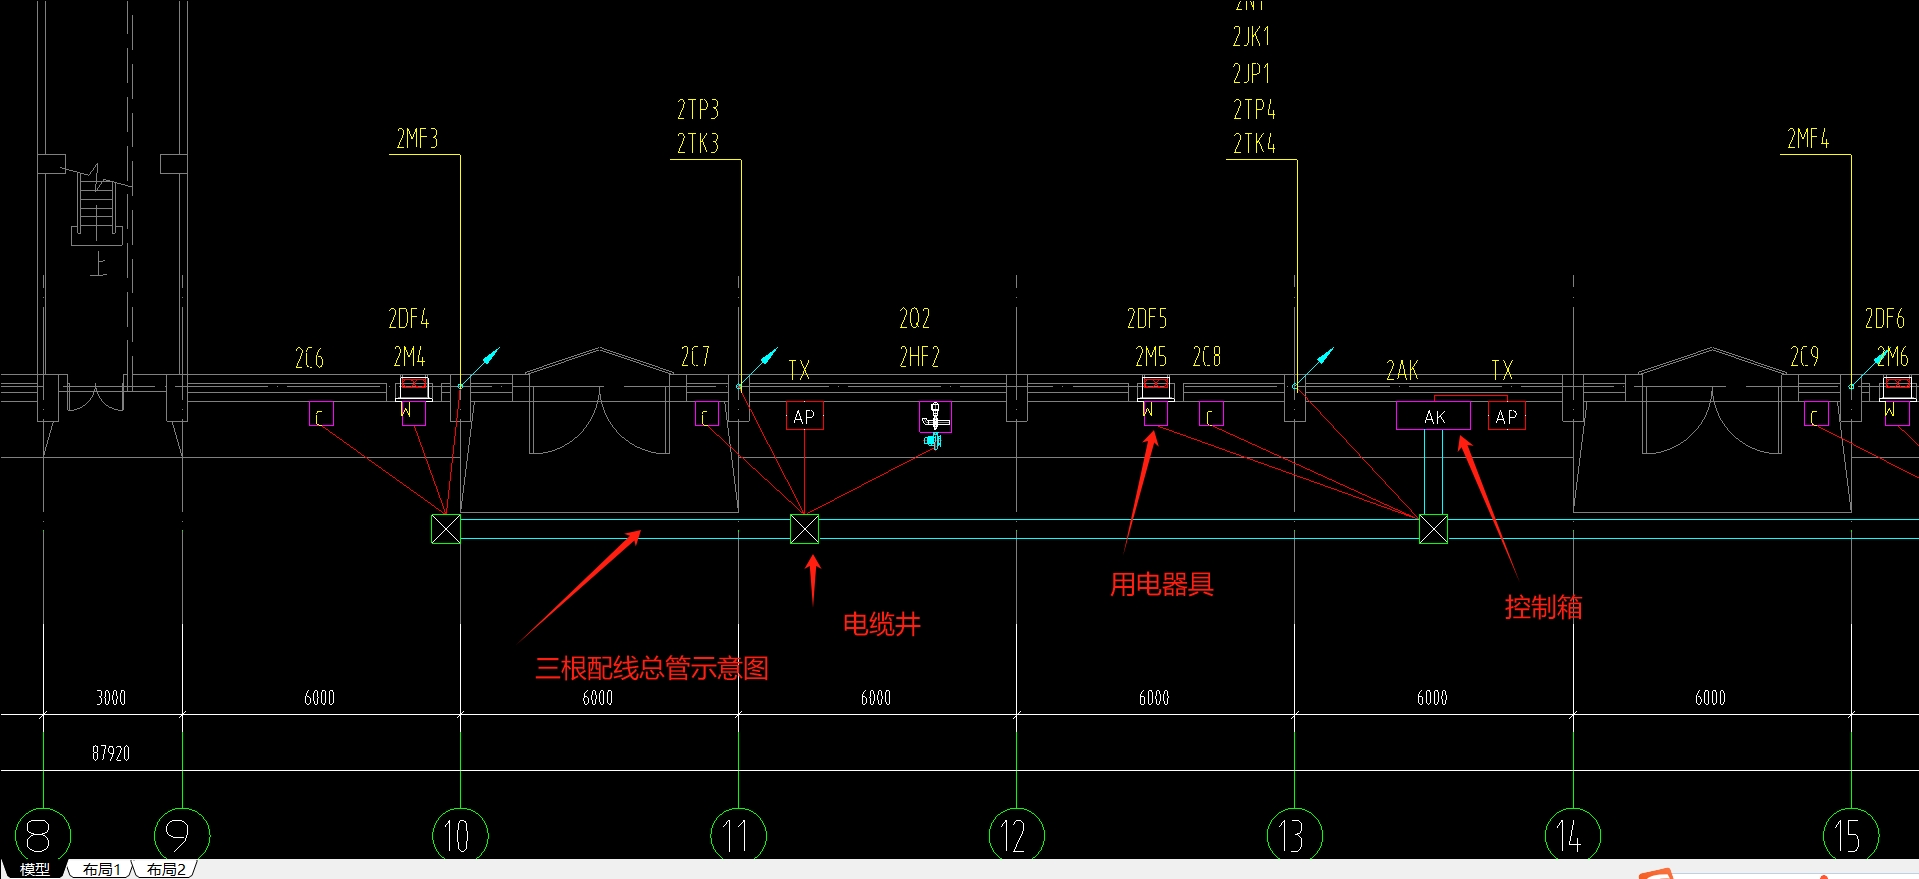Click the 6000 dimension between axes 12 and 13
Viewport: 1919px width, 879px height.
coord(1154,698)
